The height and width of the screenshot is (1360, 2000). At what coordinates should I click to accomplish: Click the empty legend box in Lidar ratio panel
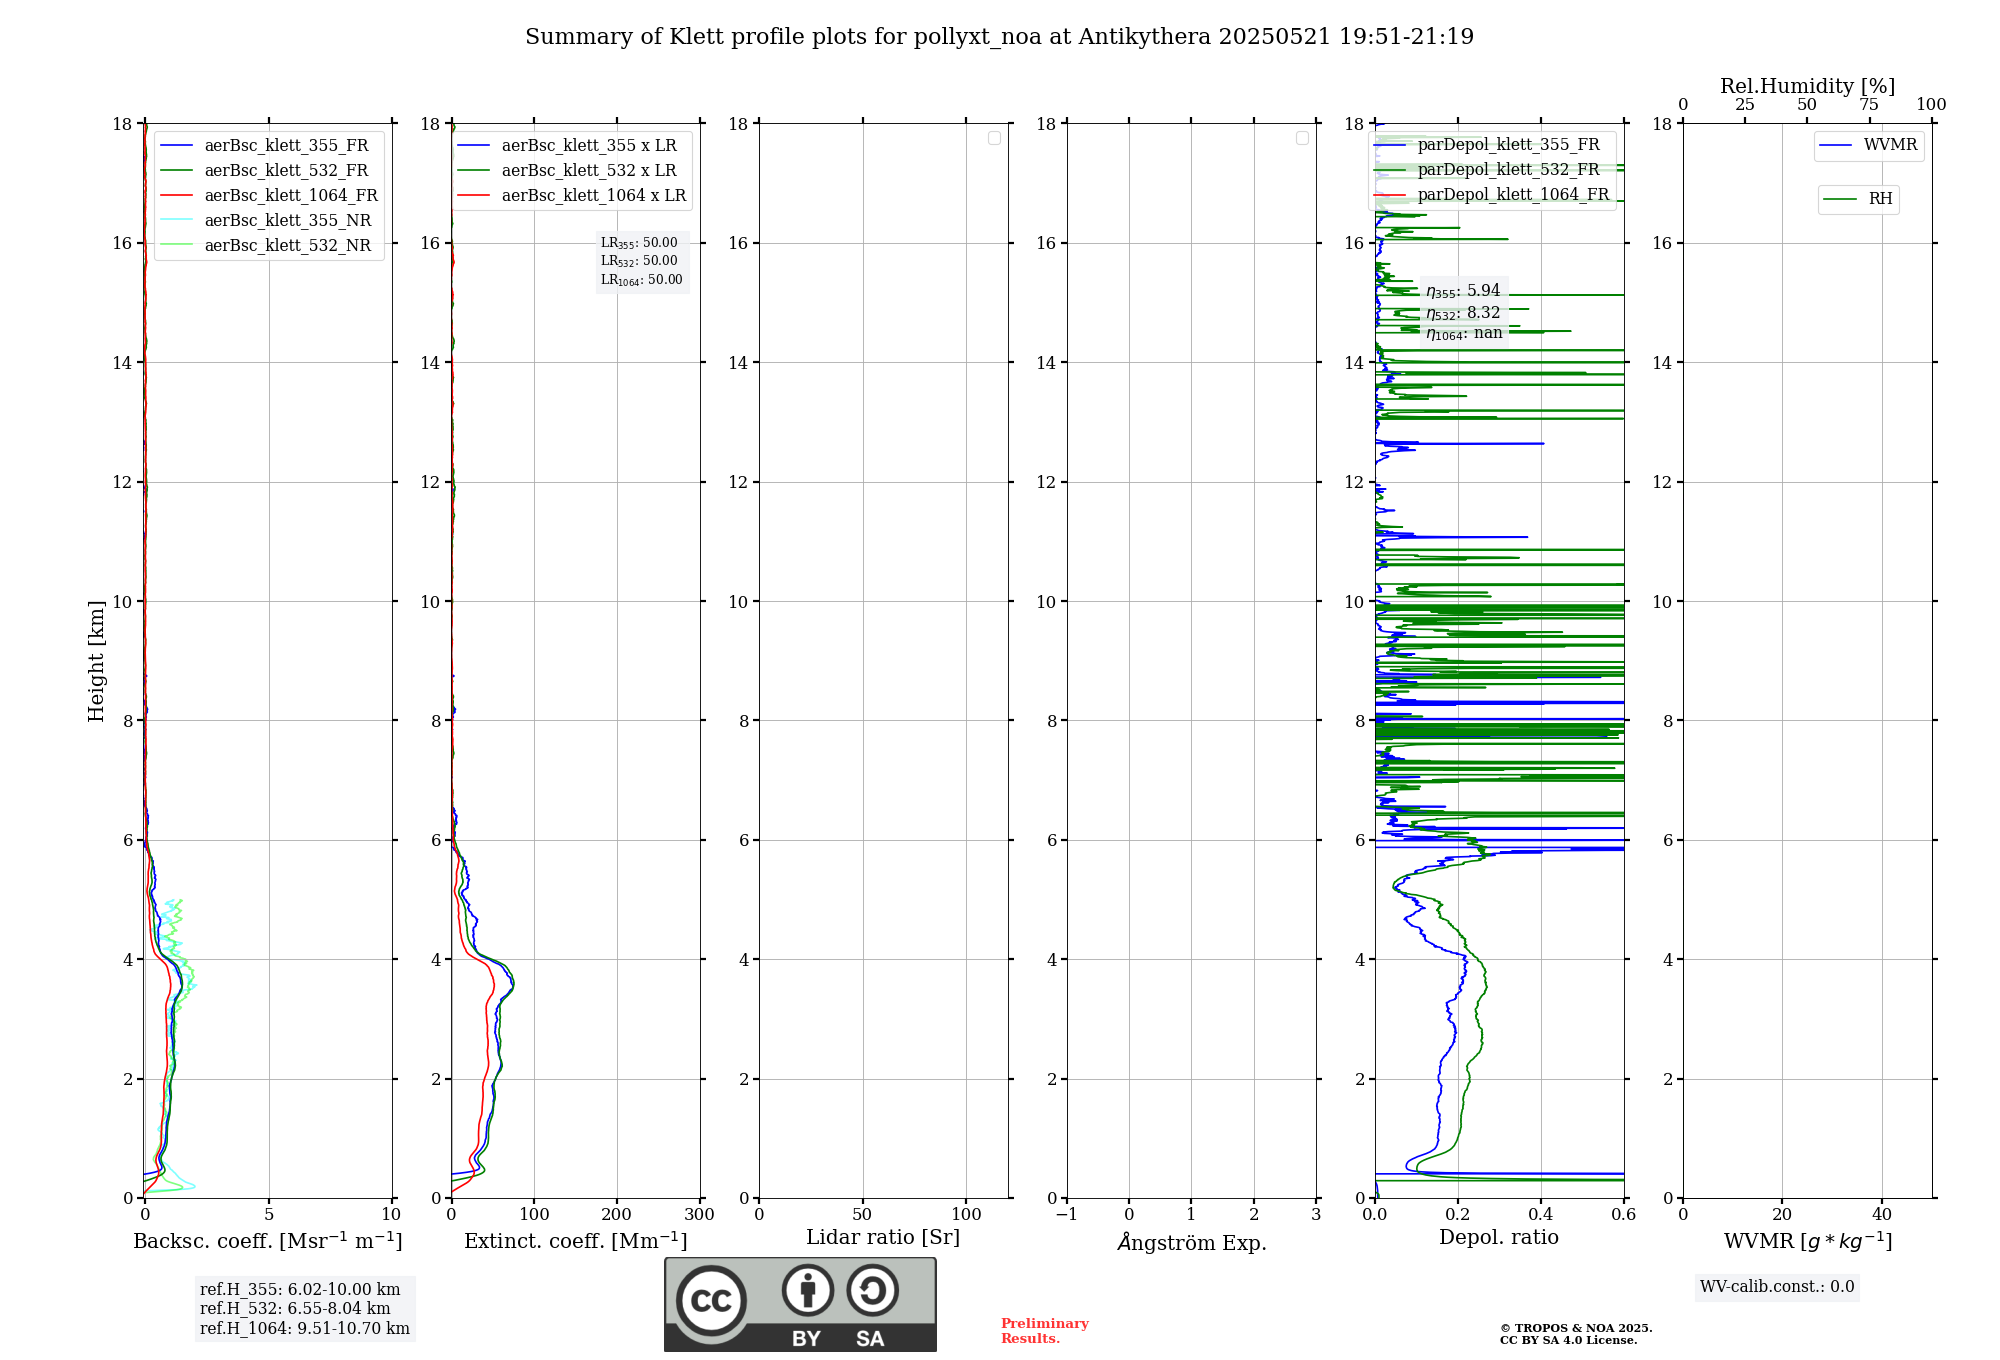coord(994,138)
